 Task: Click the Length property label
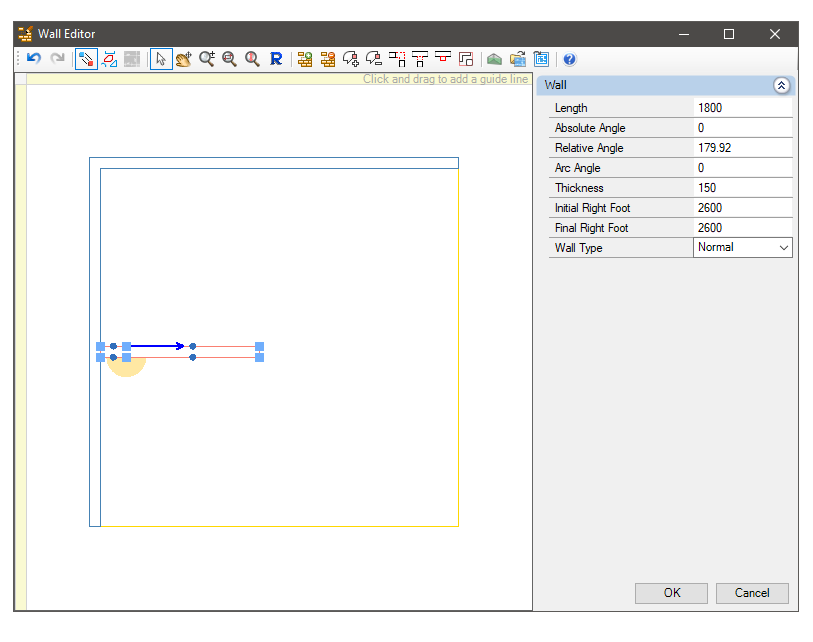[x=571, y=108]
